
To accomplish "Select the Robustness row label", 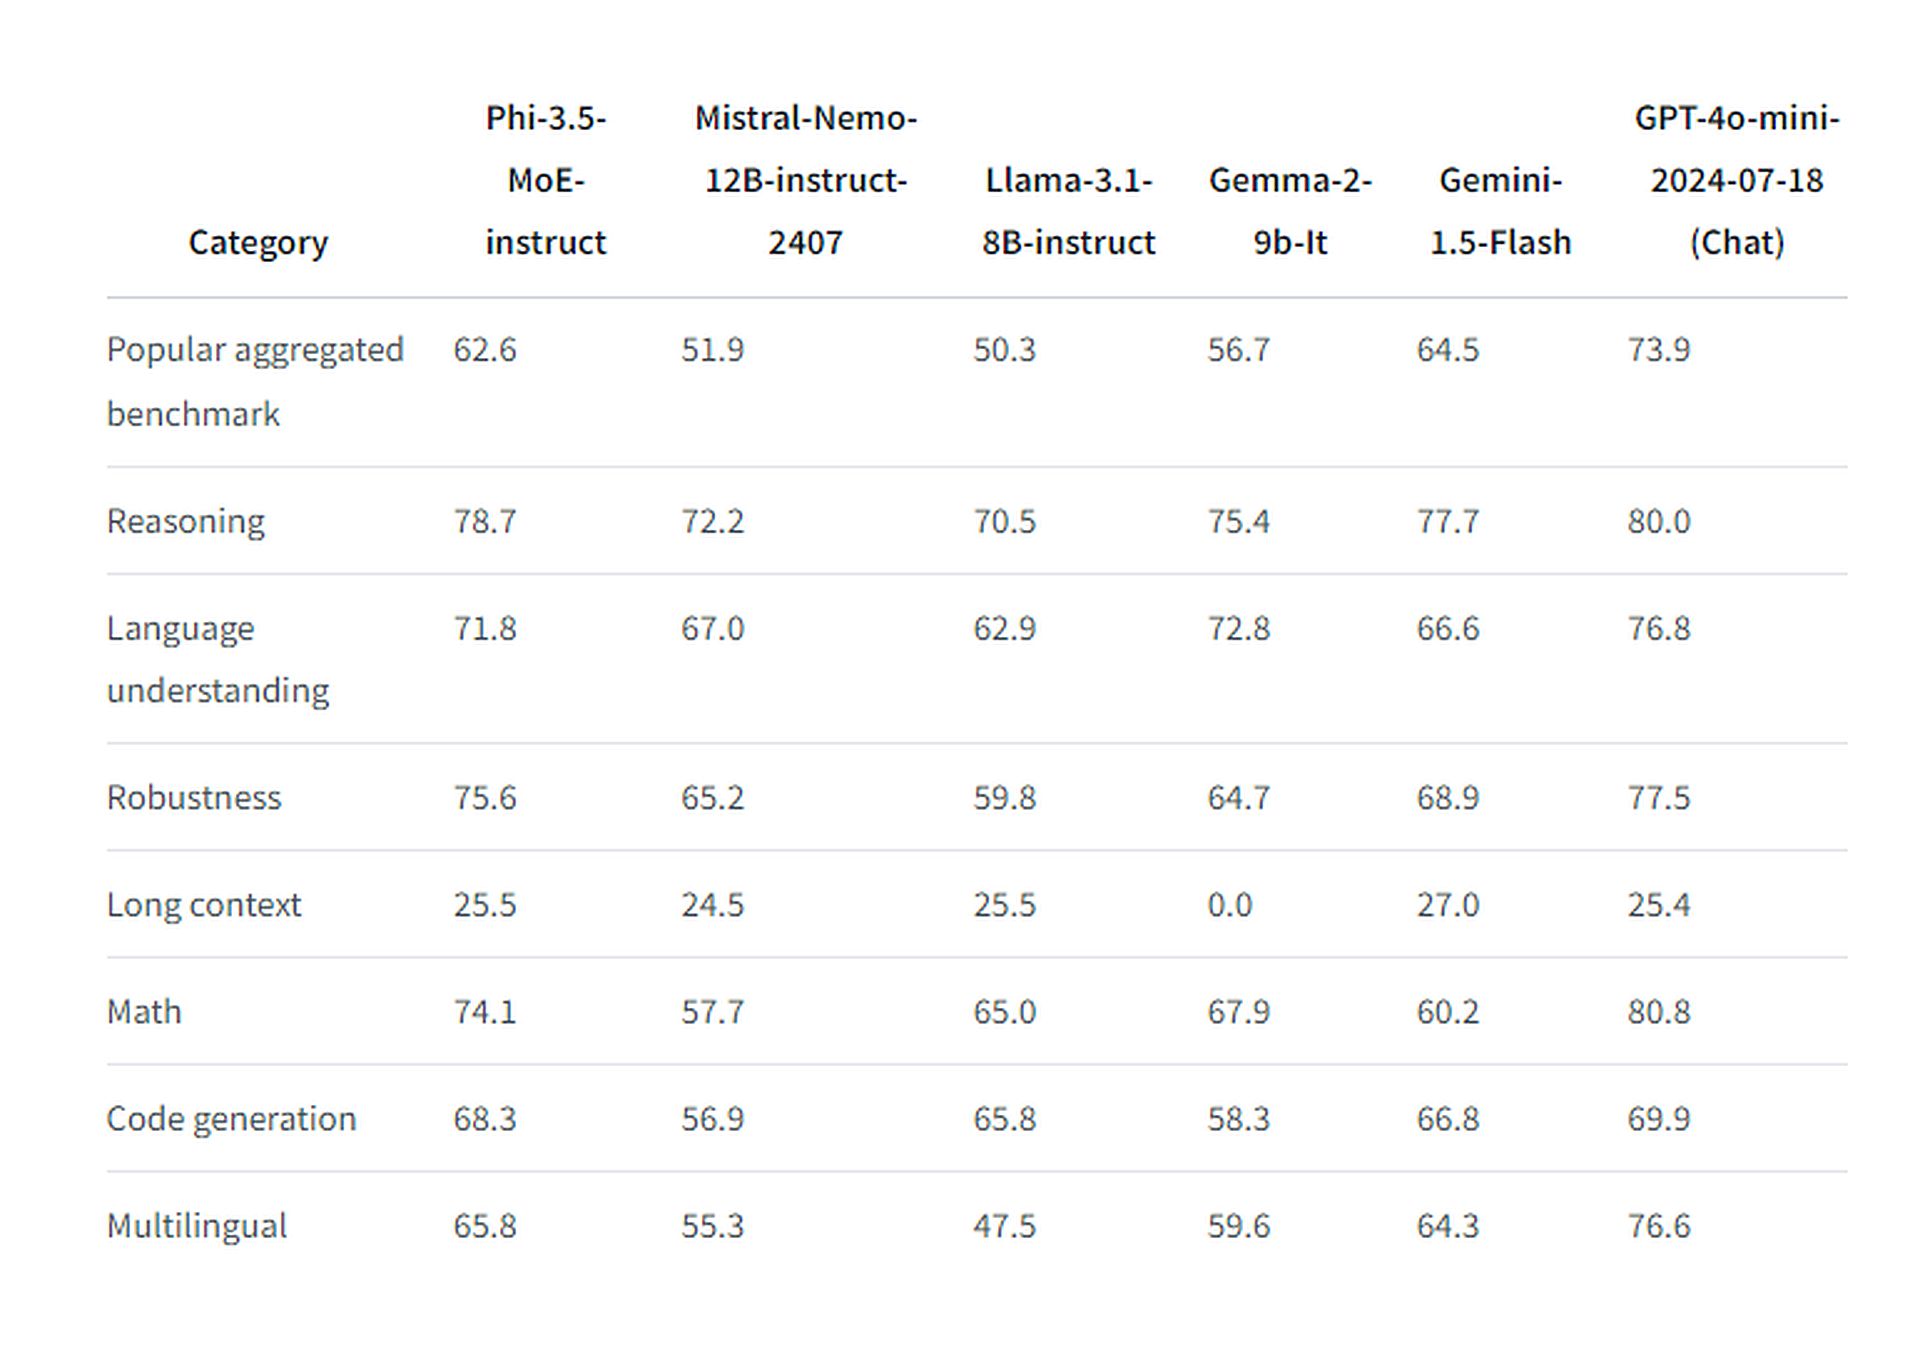I will tap(194, 797).
